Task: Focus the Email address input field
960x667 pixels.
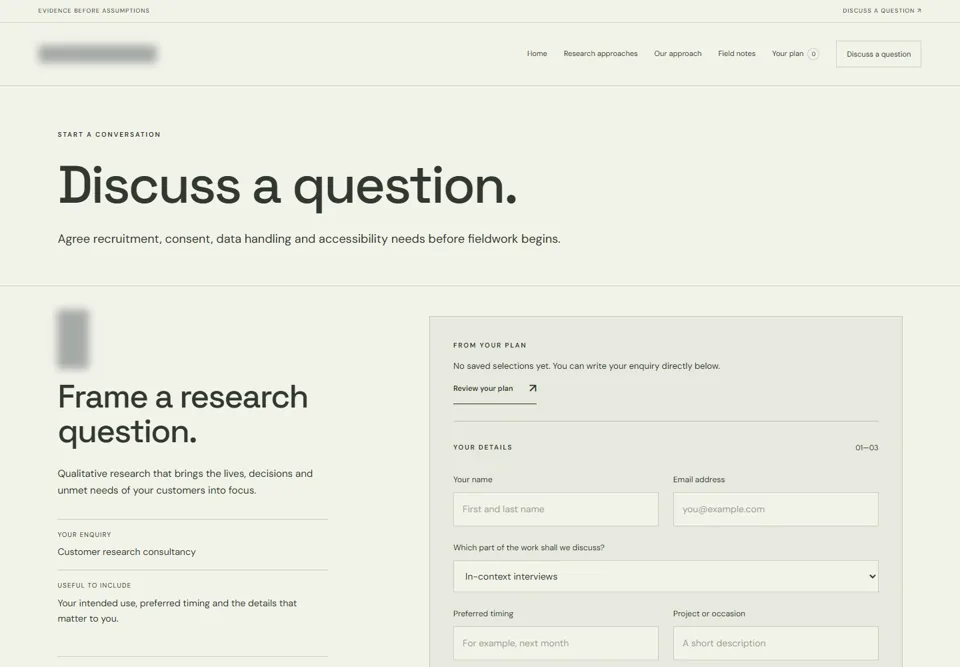Action: tap(775, 509)
